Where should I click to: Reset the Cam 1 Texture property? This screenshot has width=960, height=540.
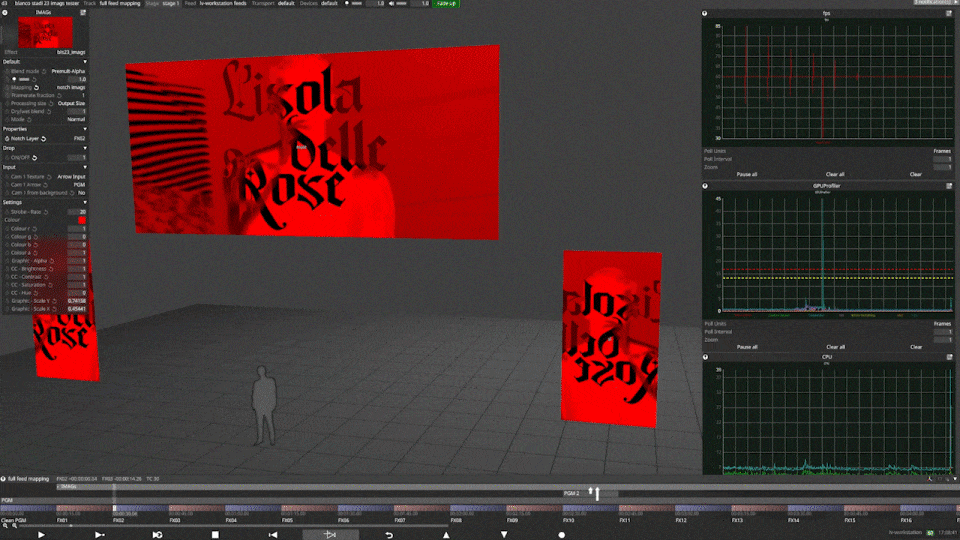click(x=49, y=177)
